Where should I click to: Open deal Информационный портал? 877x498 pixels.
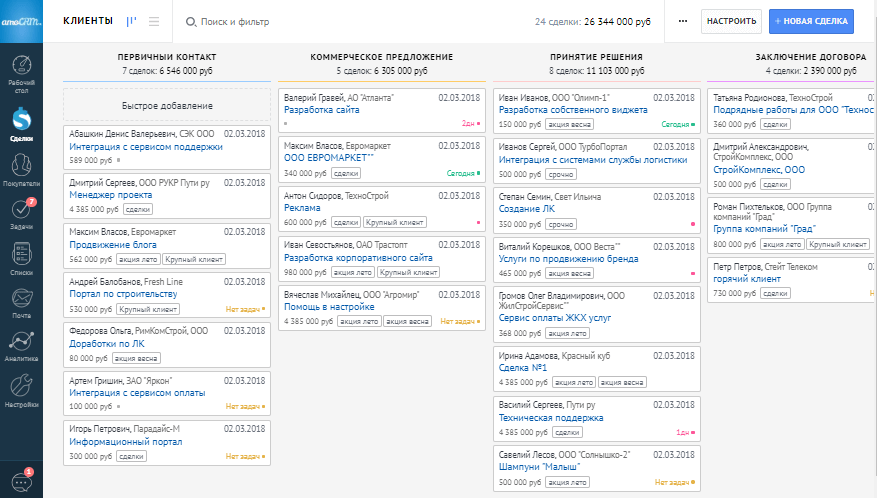(126, 441)
